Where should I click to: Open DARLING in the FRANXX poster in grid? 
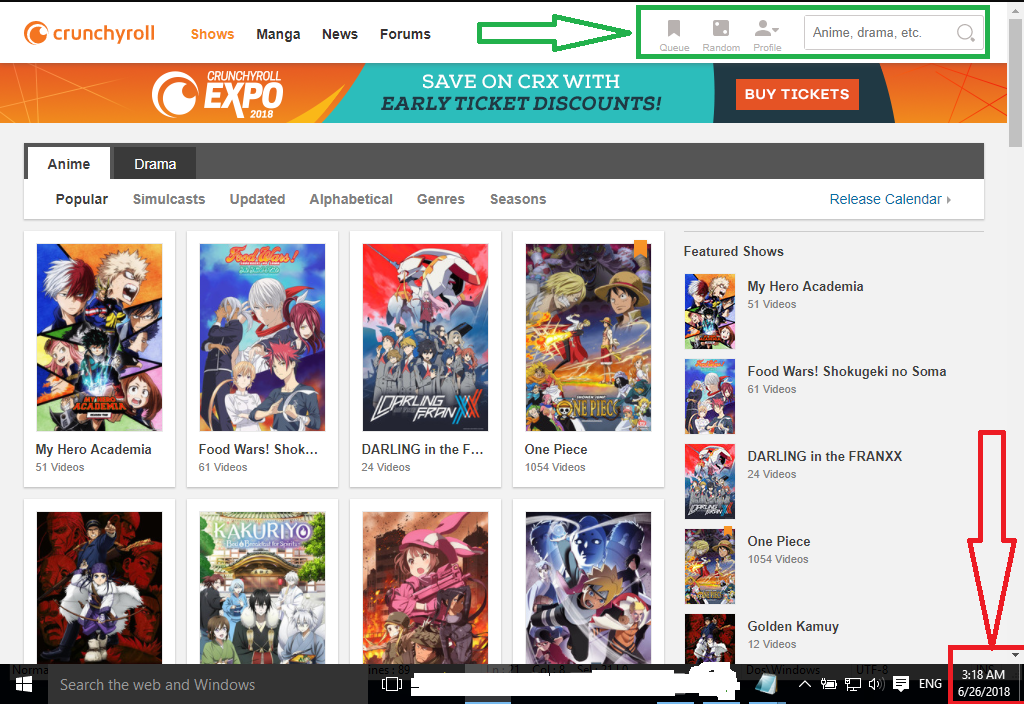coord(425,338)
